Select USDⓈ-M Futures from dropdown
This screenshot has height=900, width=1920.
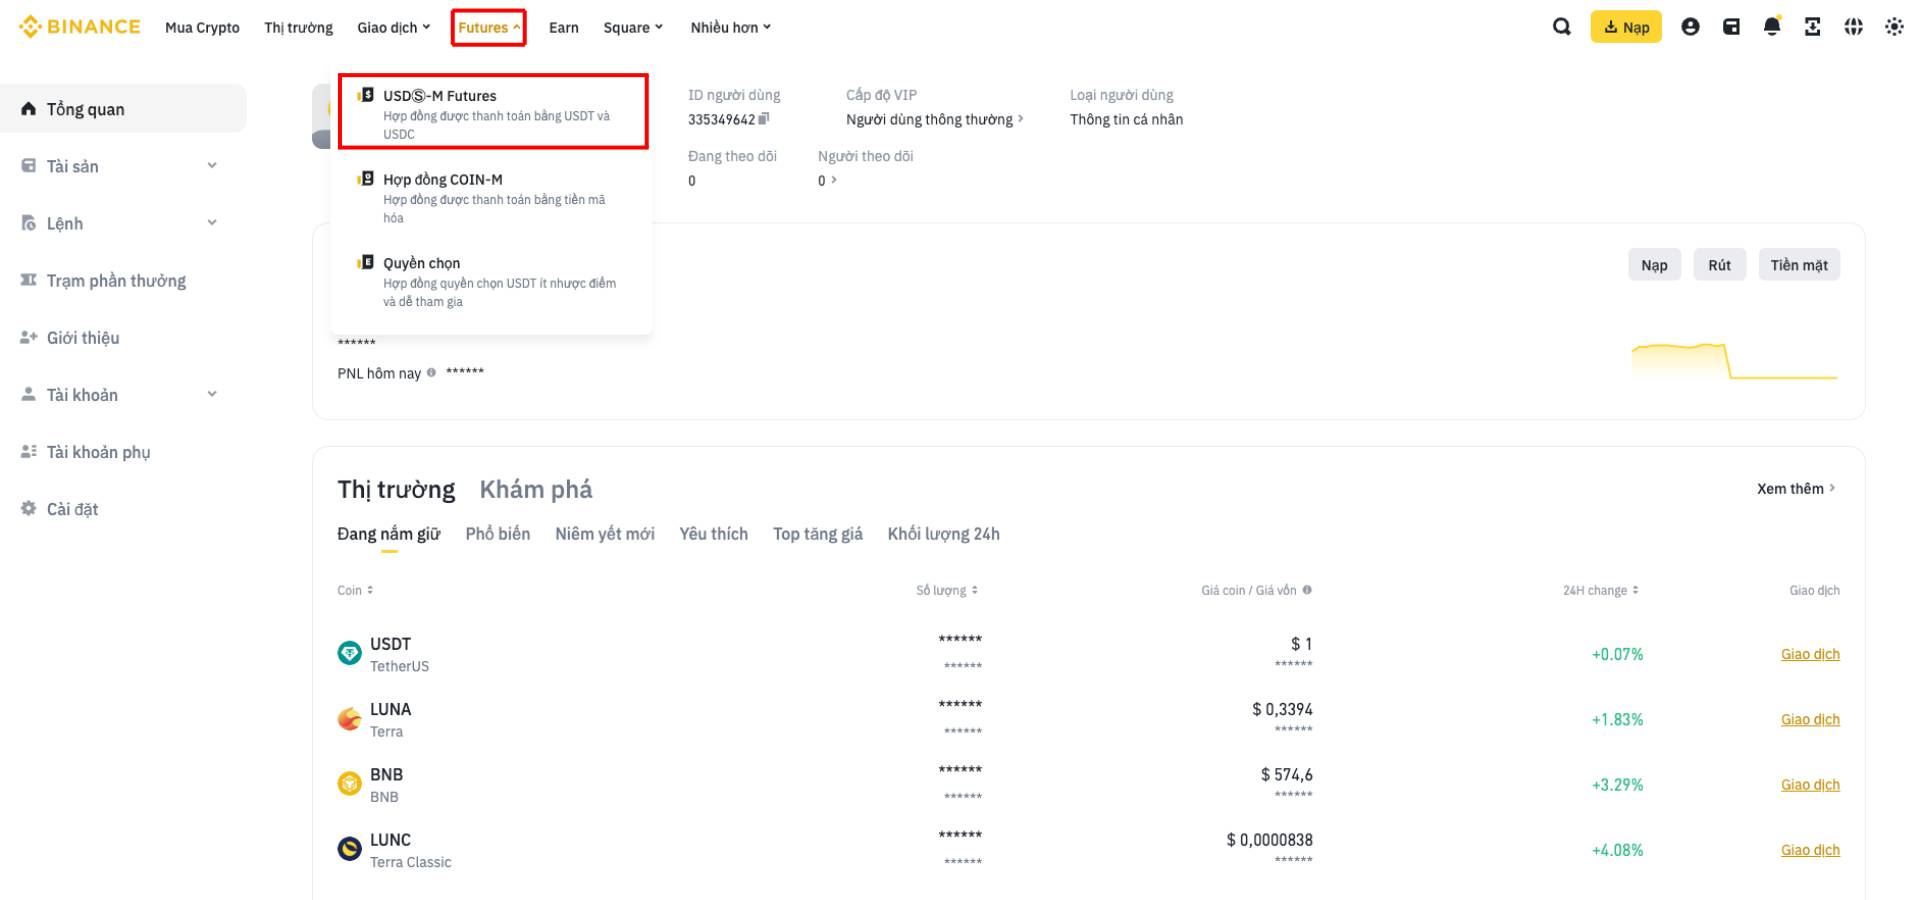492,113
